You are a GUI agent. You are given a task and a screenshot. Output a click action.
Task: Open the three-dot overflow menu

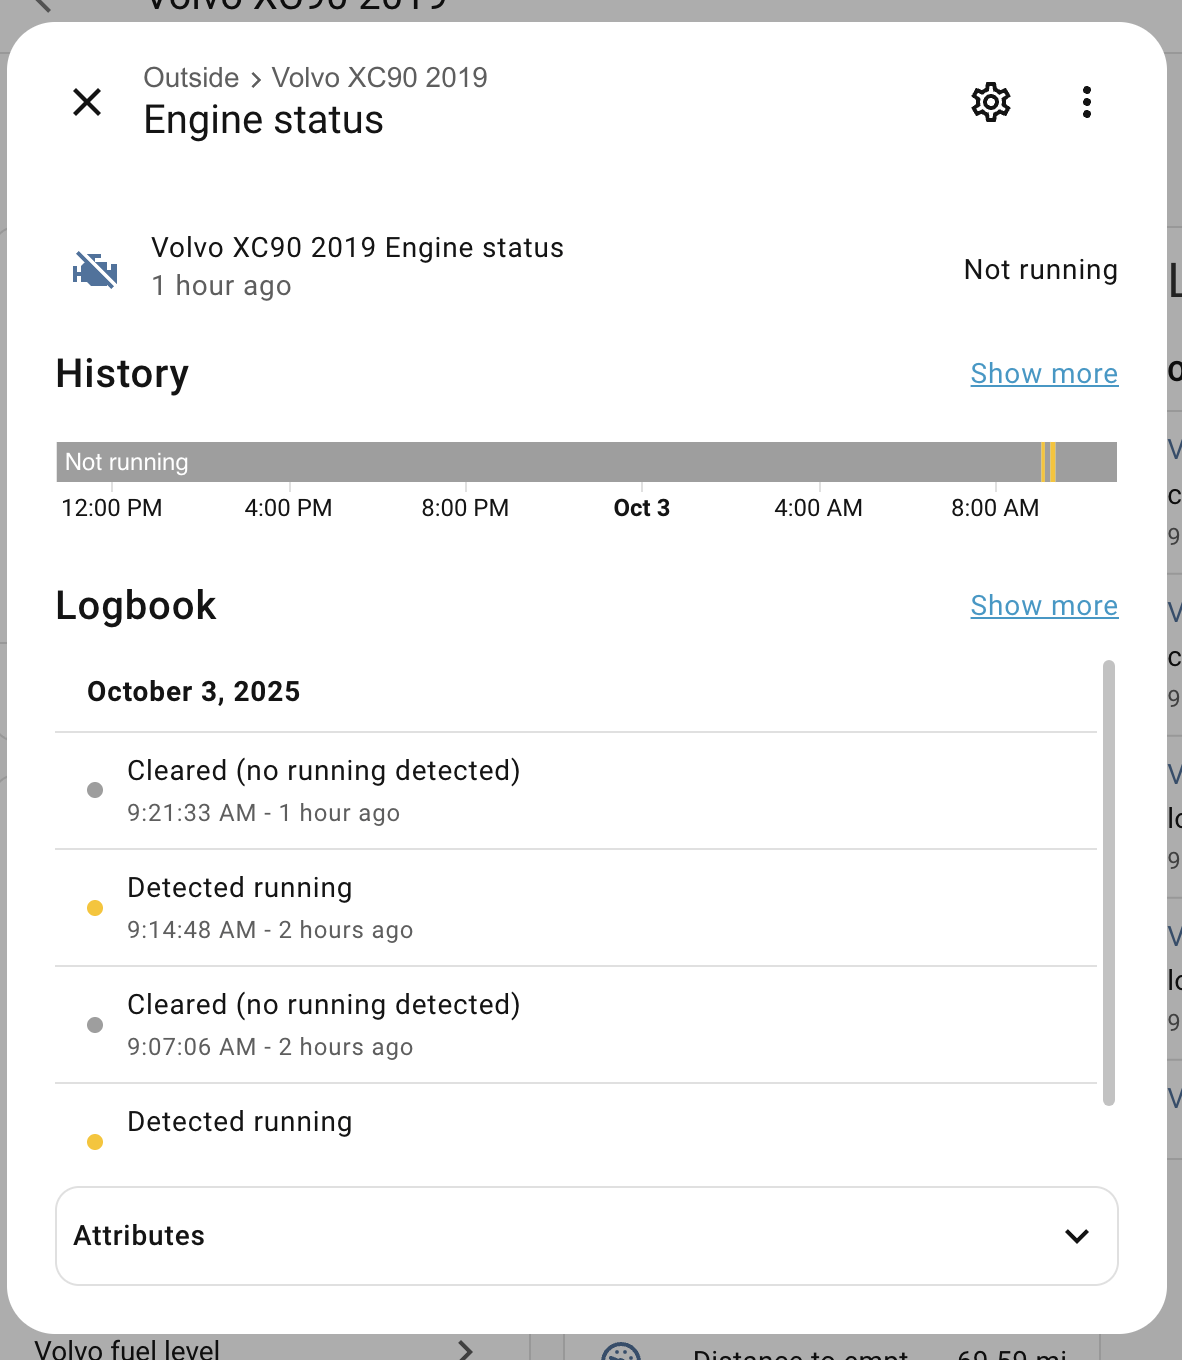[1086, 102]
